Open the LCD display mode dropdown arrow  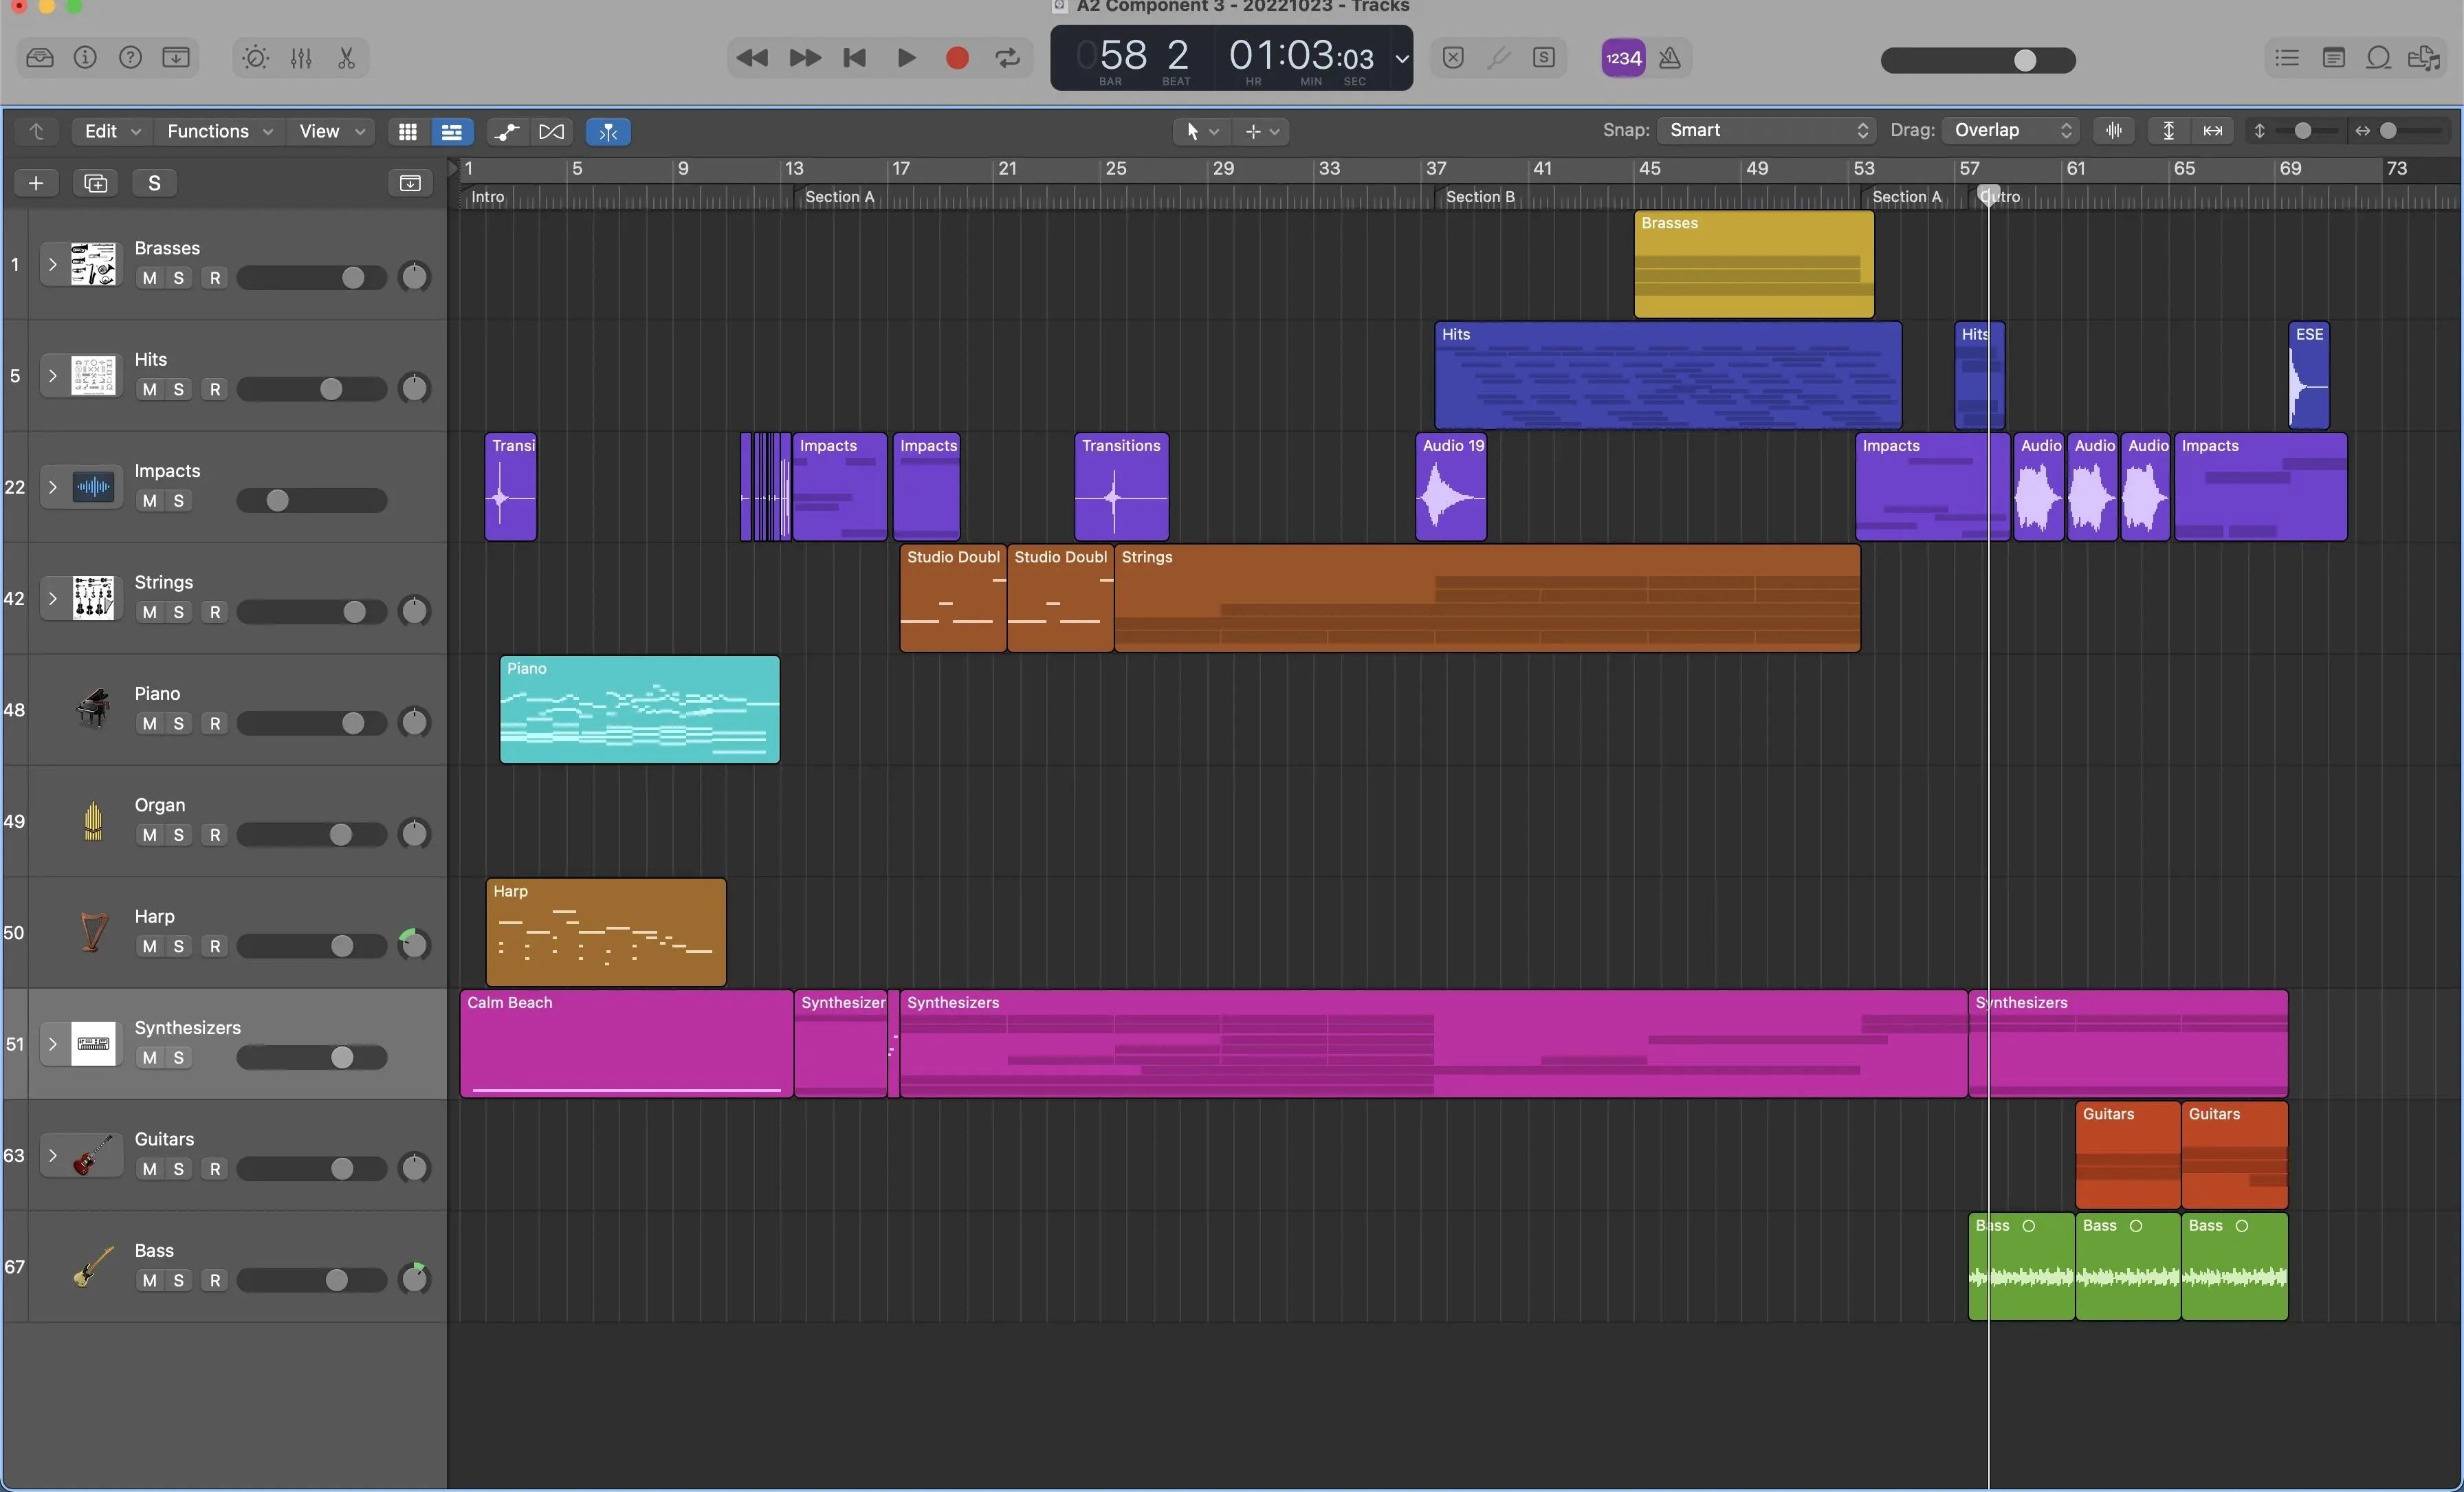pyautogui.click(x=1402, y=58)
